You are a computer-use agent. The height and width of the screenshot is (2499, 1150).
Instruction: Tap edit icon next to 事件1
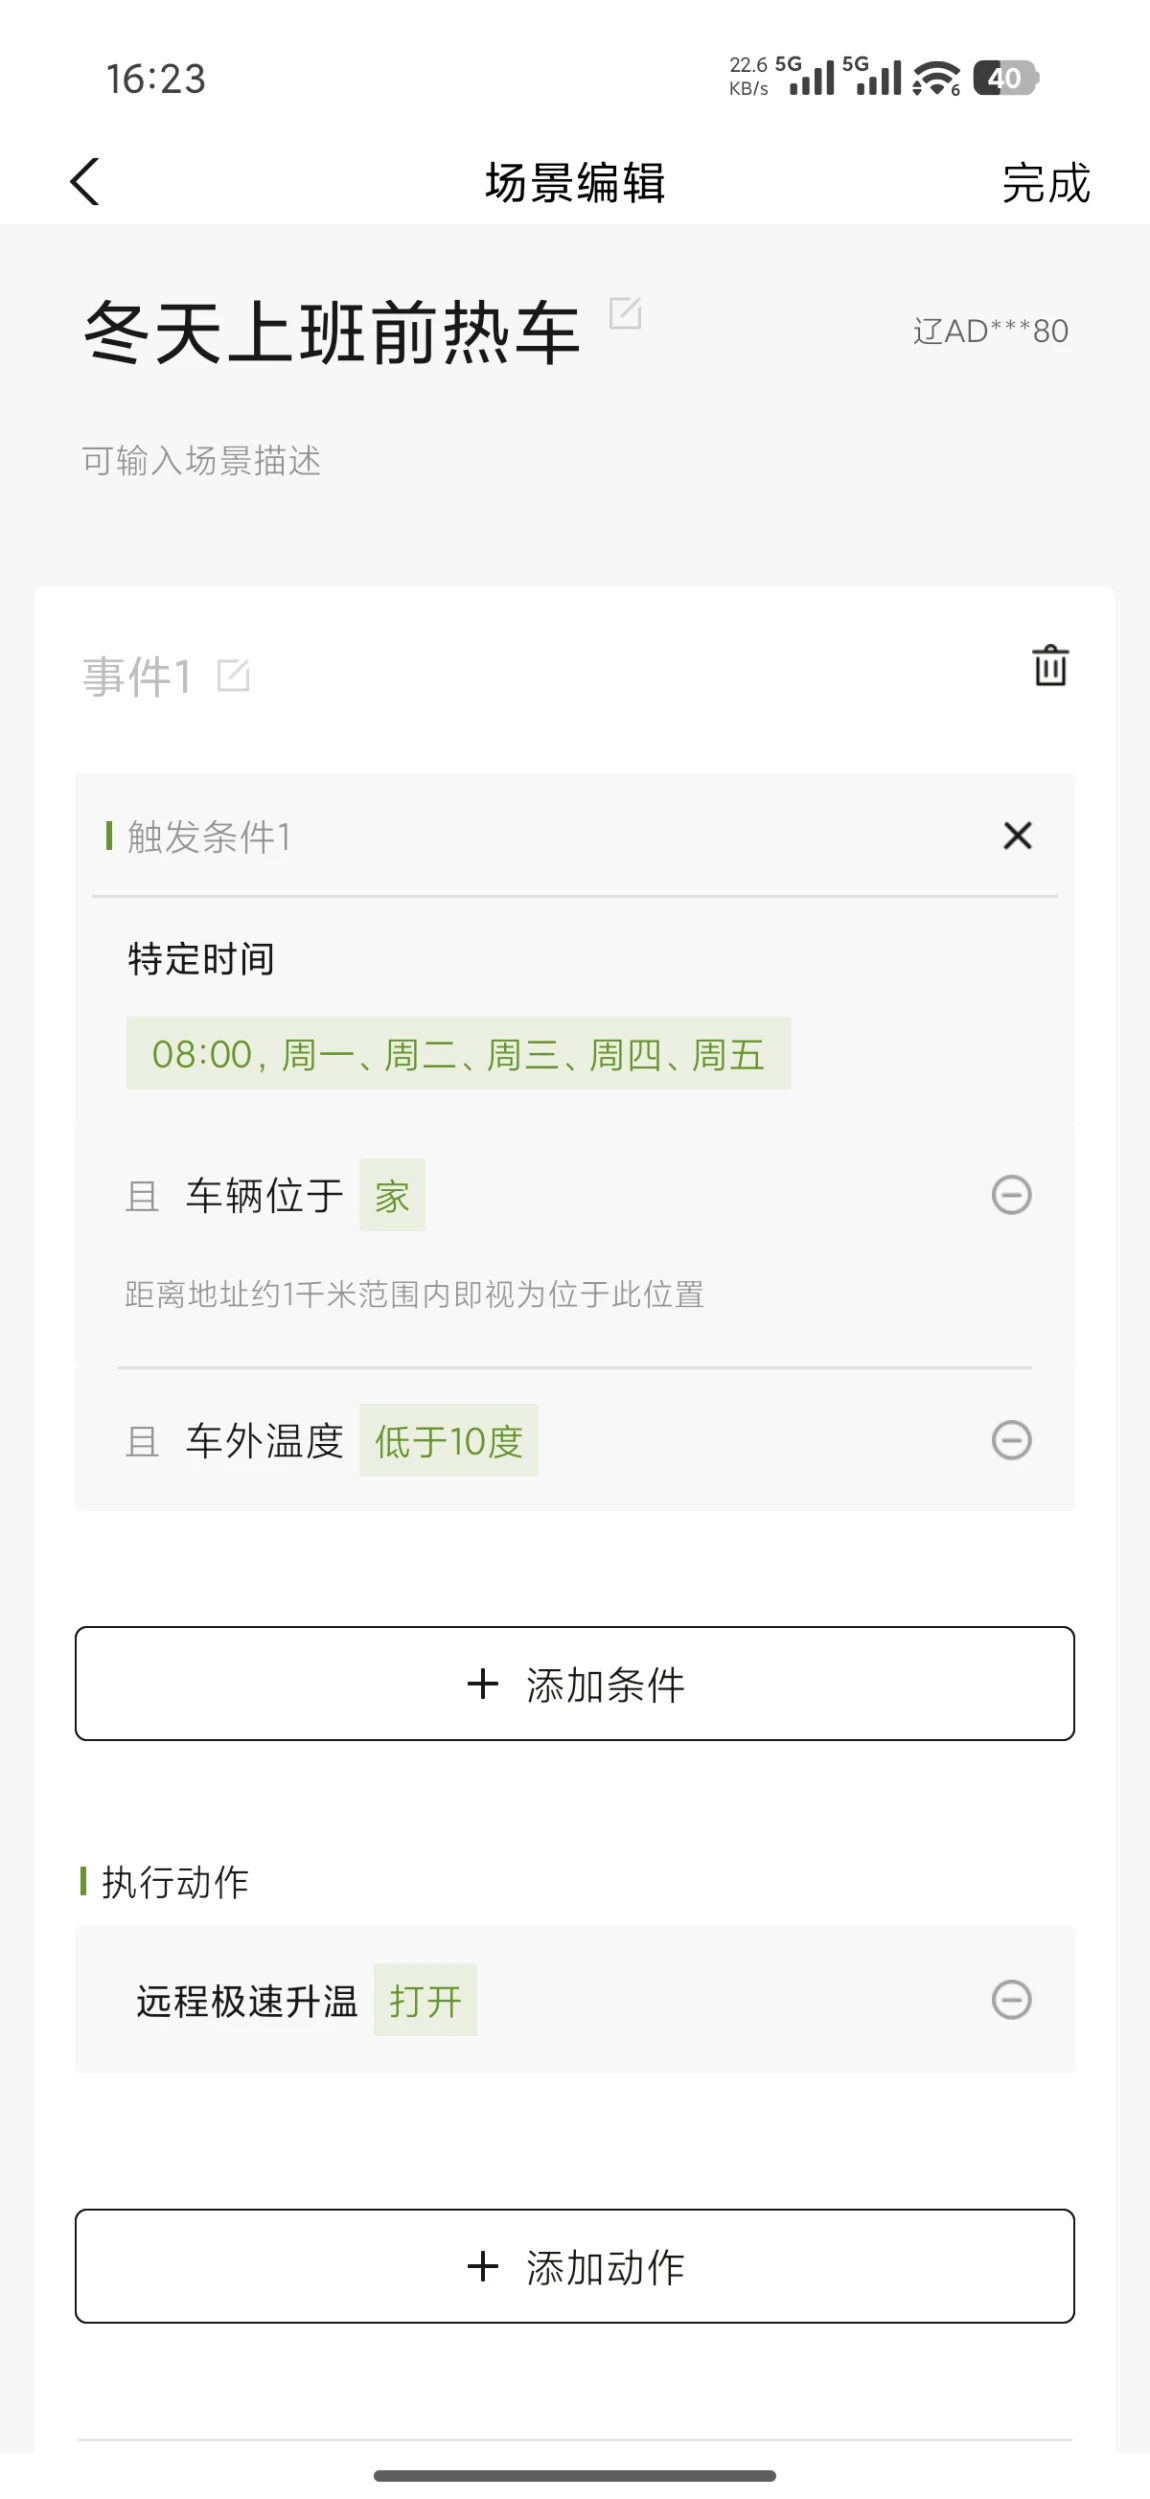(x=233, y=677)
